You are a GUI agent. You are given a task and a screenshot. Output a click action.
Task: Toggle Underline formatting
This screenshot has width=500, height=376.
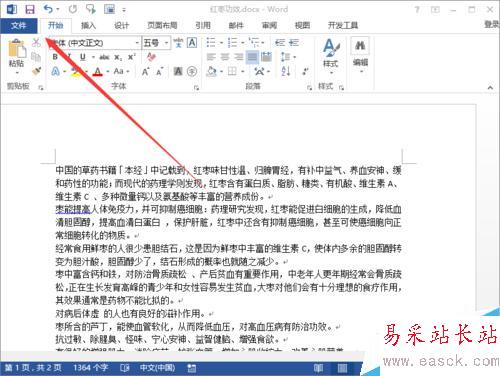click(83, 57)
